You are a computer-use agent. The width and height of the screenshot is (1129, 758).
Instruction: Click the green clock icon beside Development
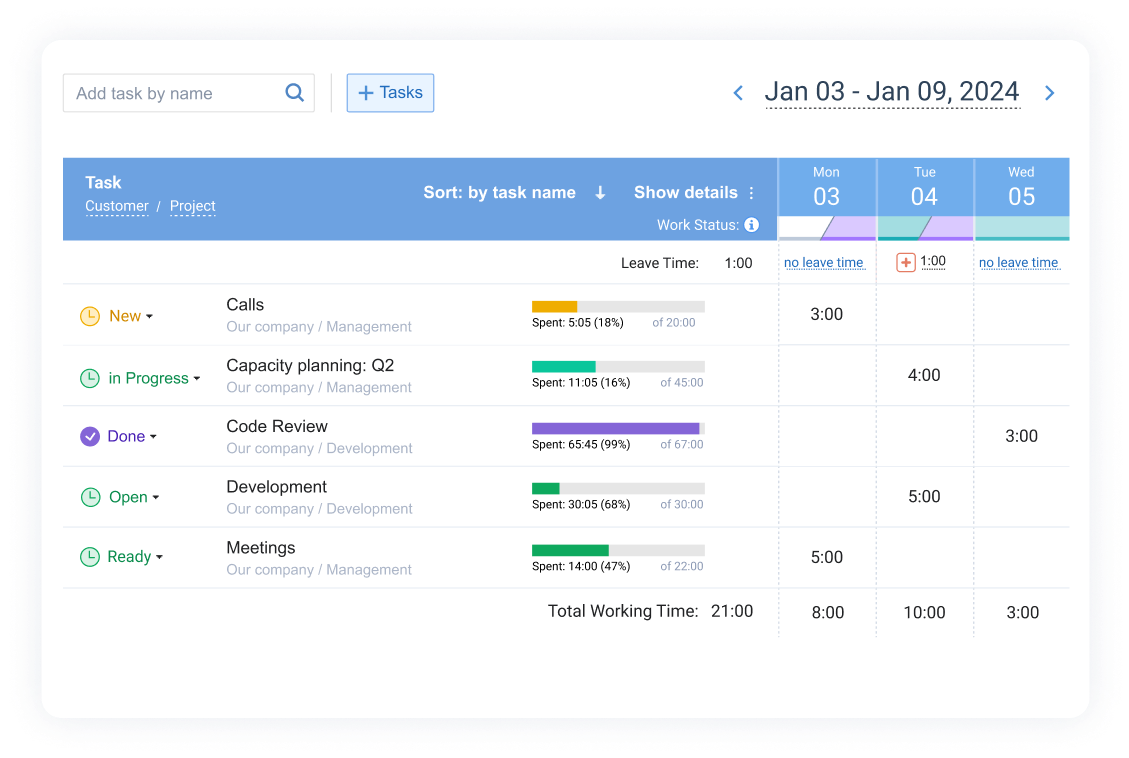point(90,497)
